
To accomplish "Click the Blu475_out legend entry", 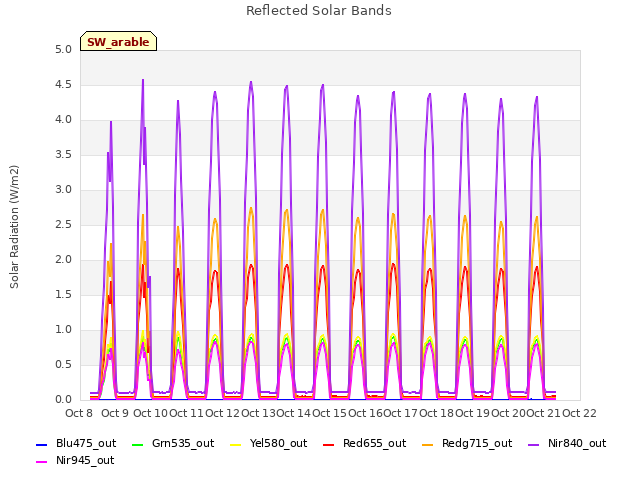I will coord(76,443).
